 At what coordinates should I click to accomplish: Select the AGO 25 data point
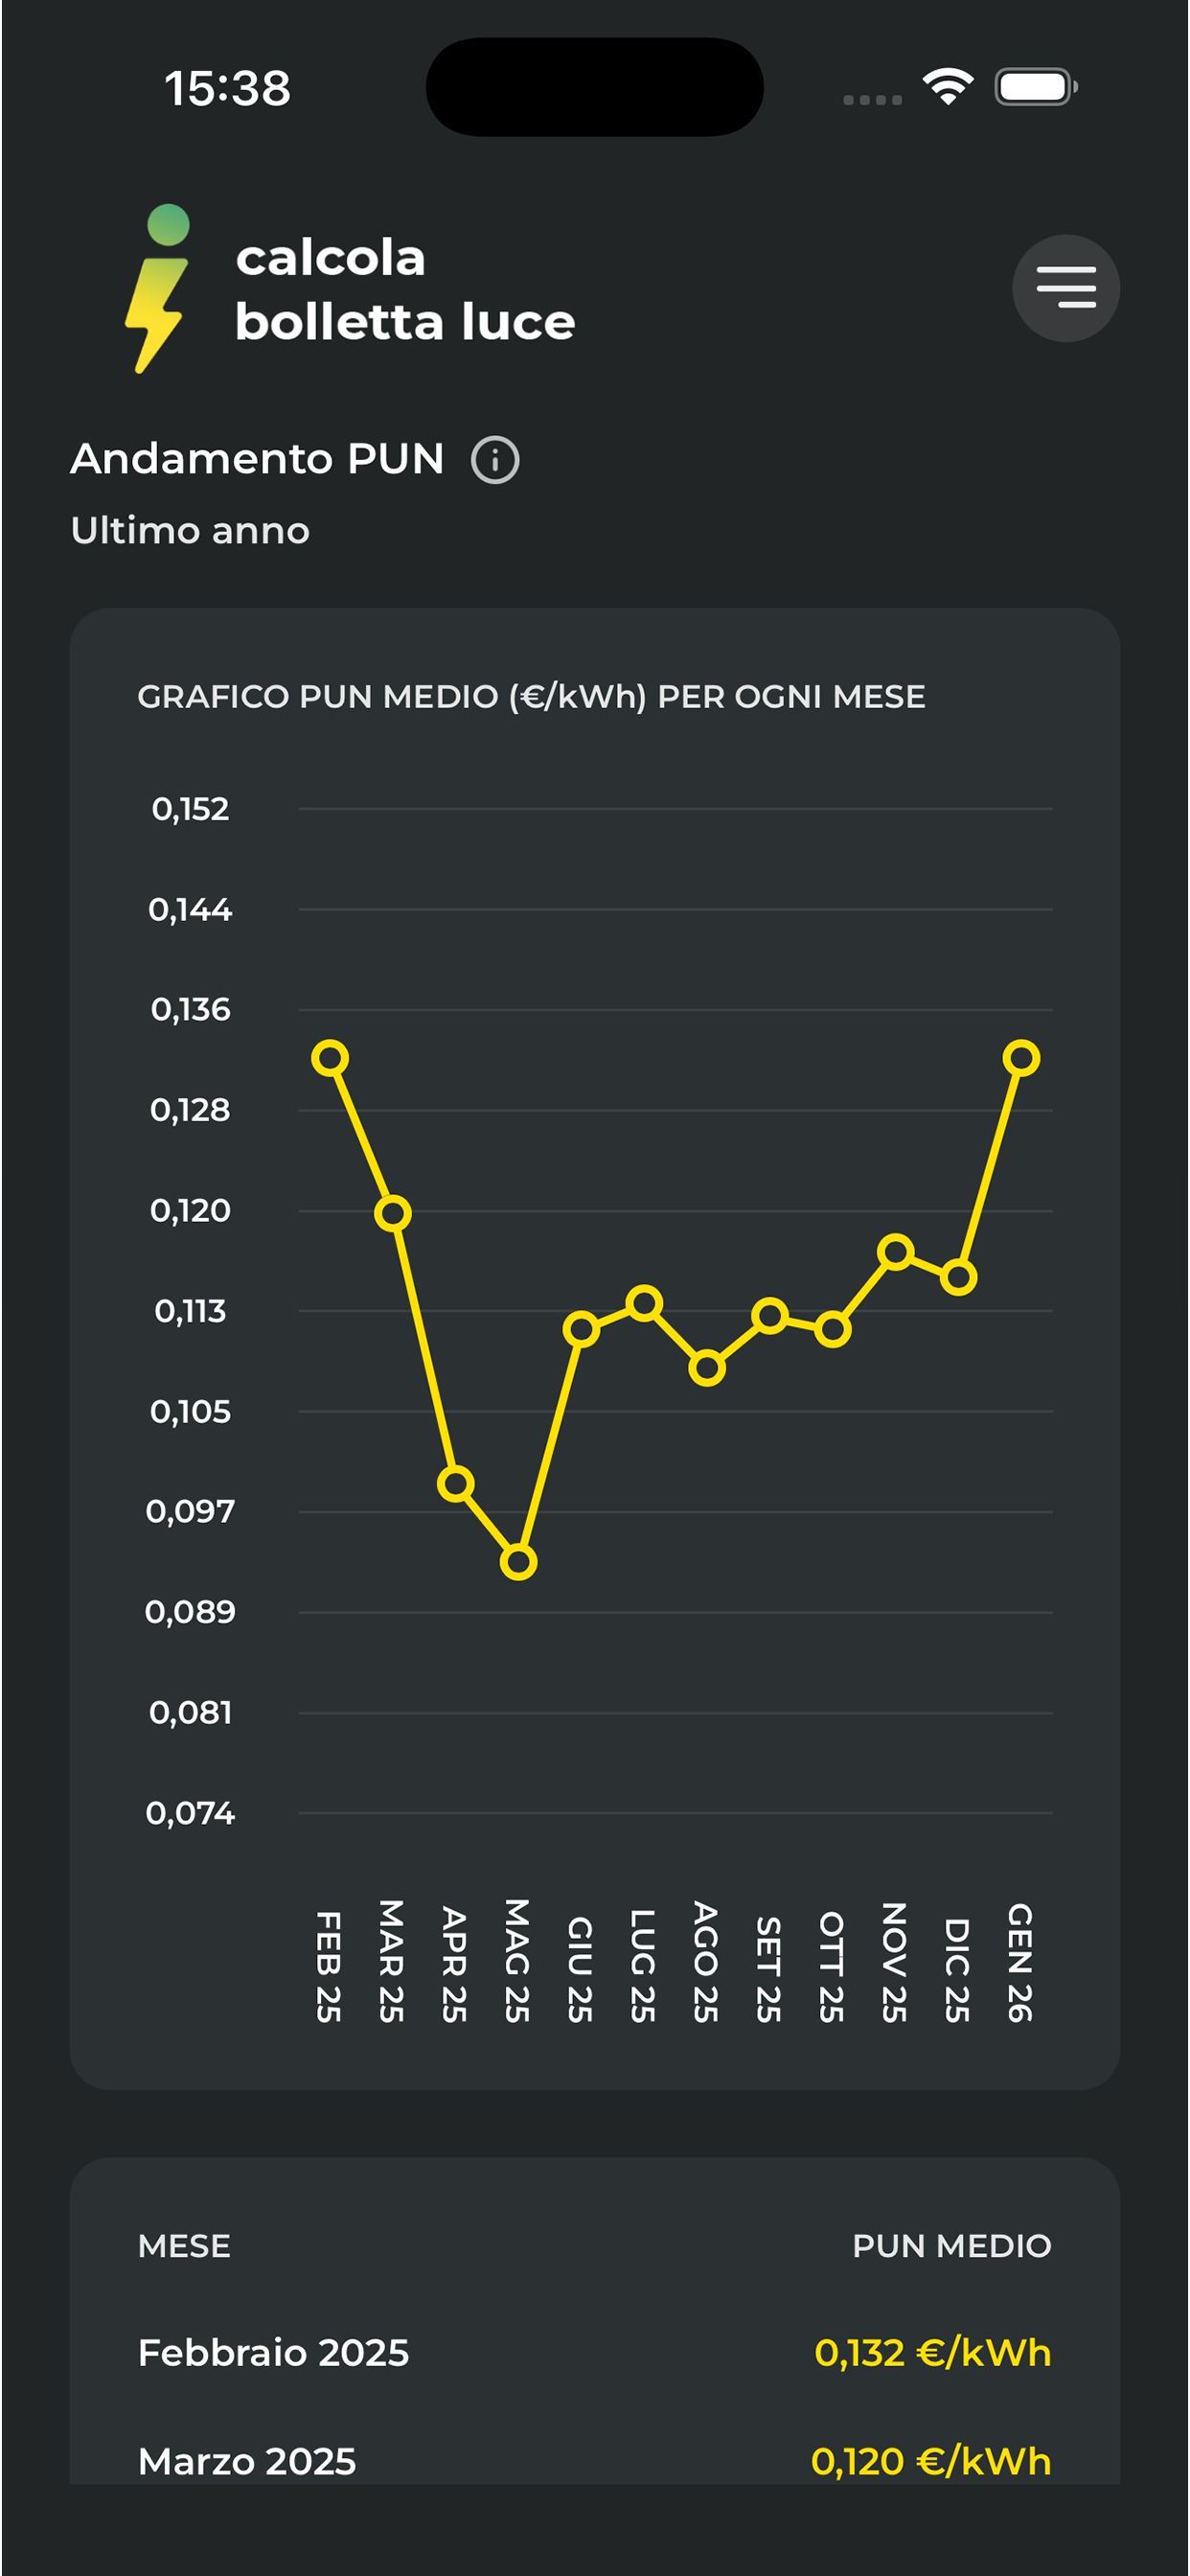pyautogui.click(x=707, y=1368)
